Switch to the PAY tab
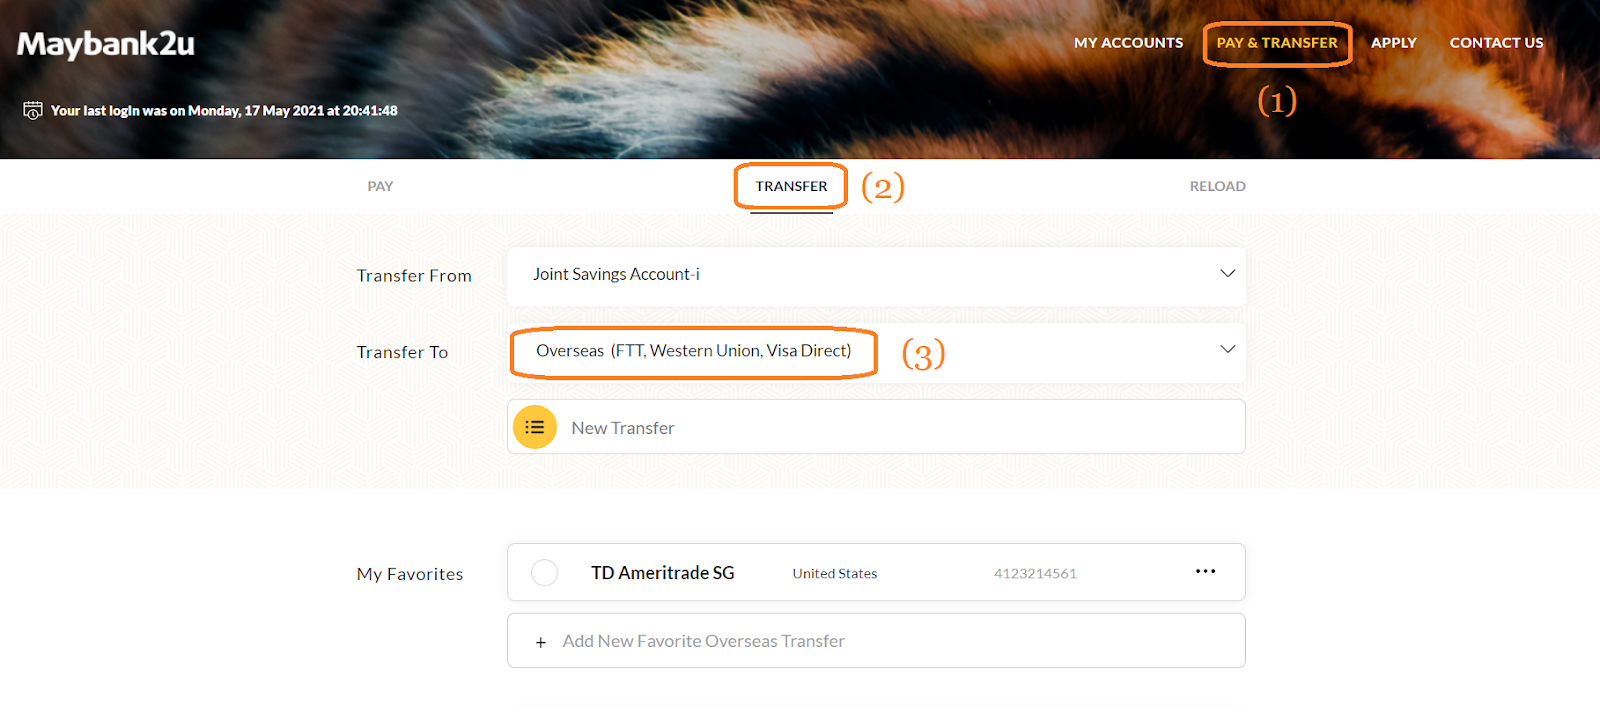This screenshot has height=706, width=1600. (380, 186)
